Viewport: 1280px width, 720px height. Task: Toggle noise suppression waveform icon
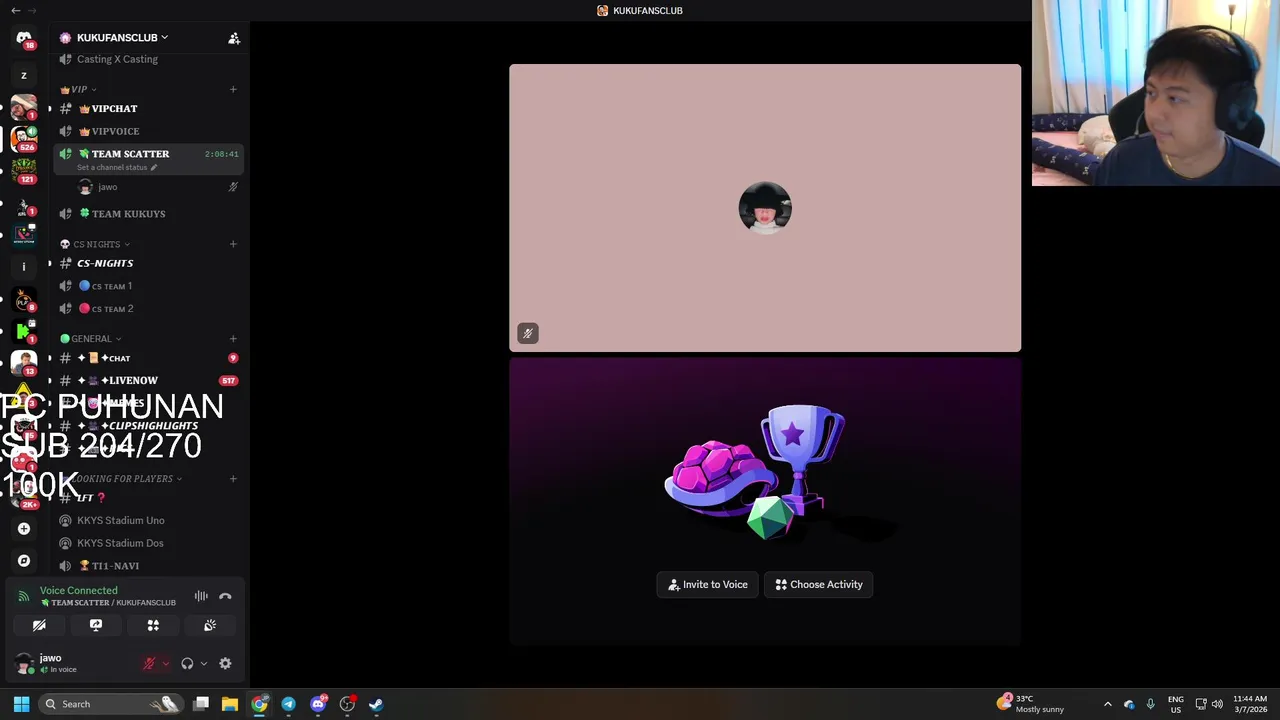tap(201, 596)
